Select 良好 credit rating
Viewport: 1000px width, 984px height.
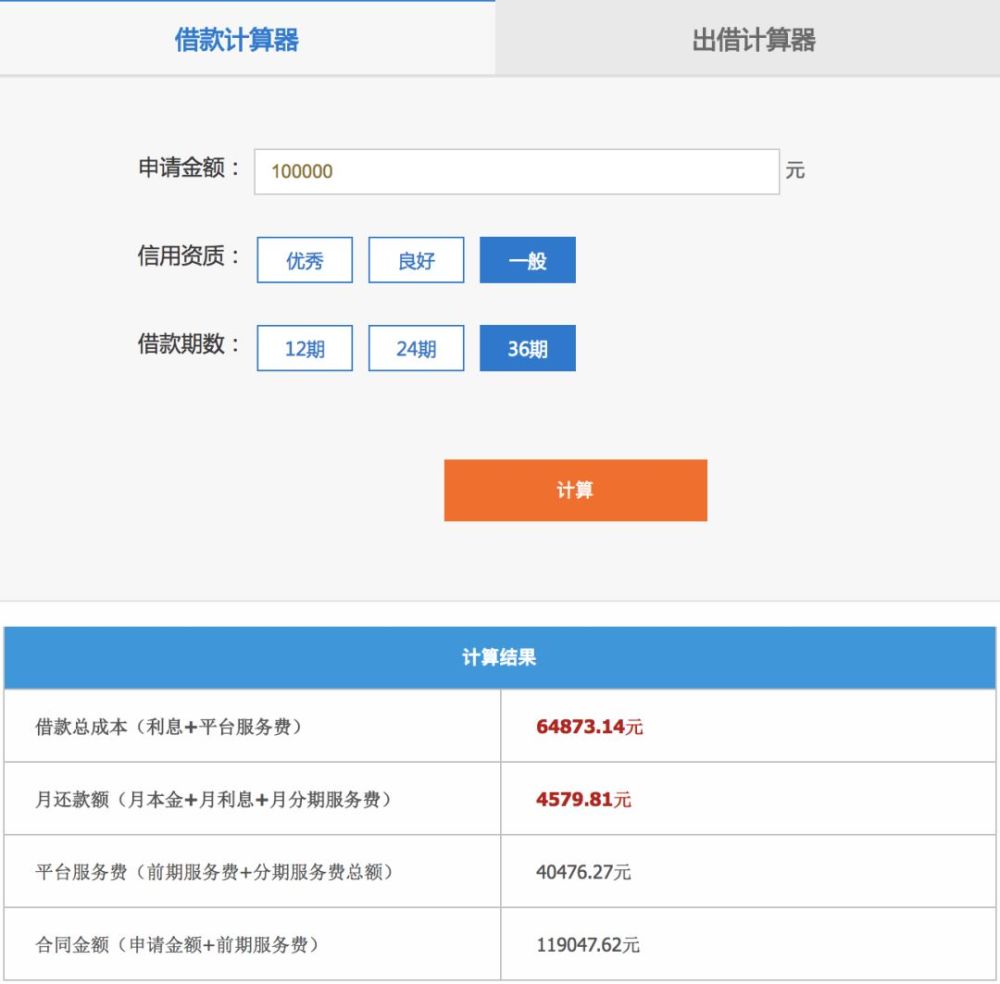[416, 260]
